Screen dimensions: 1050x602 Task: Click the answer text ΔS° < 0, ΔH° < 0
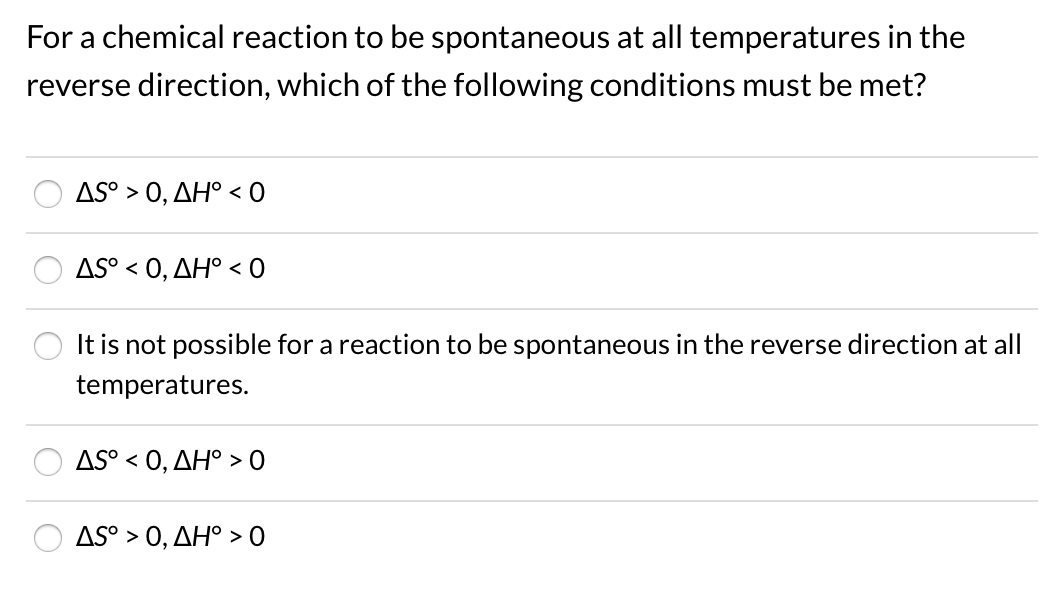point(168,270)
